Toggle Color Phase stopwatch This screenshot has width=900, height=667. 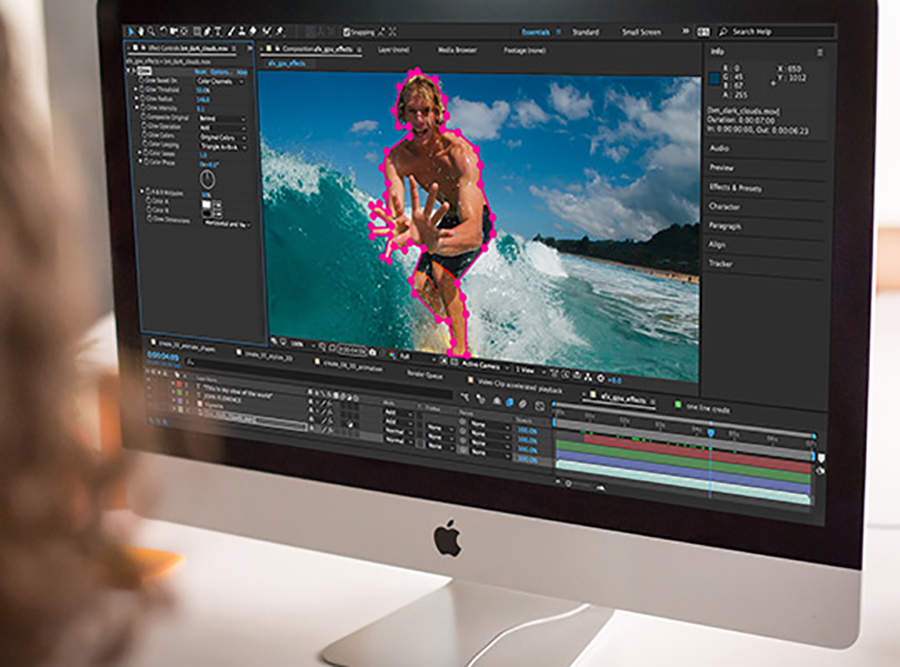click(x=148, y=162)
